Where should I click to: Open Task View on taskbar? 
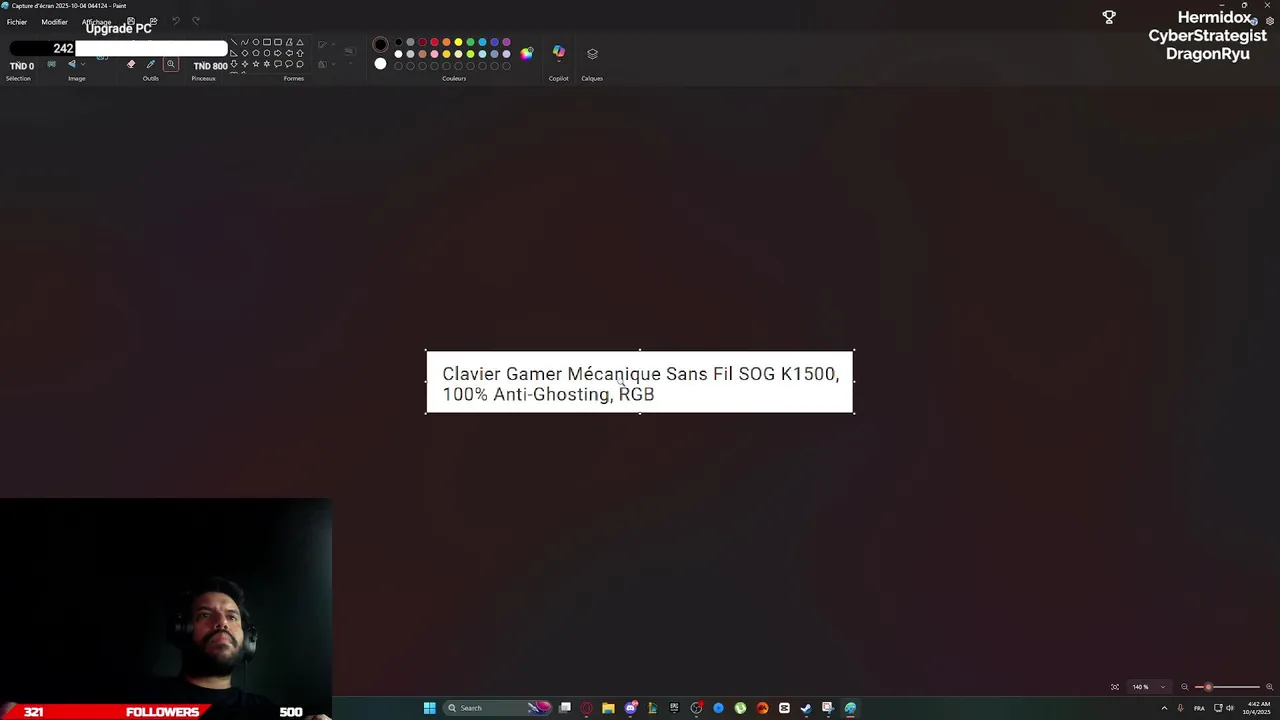click(x=565, y=708)
